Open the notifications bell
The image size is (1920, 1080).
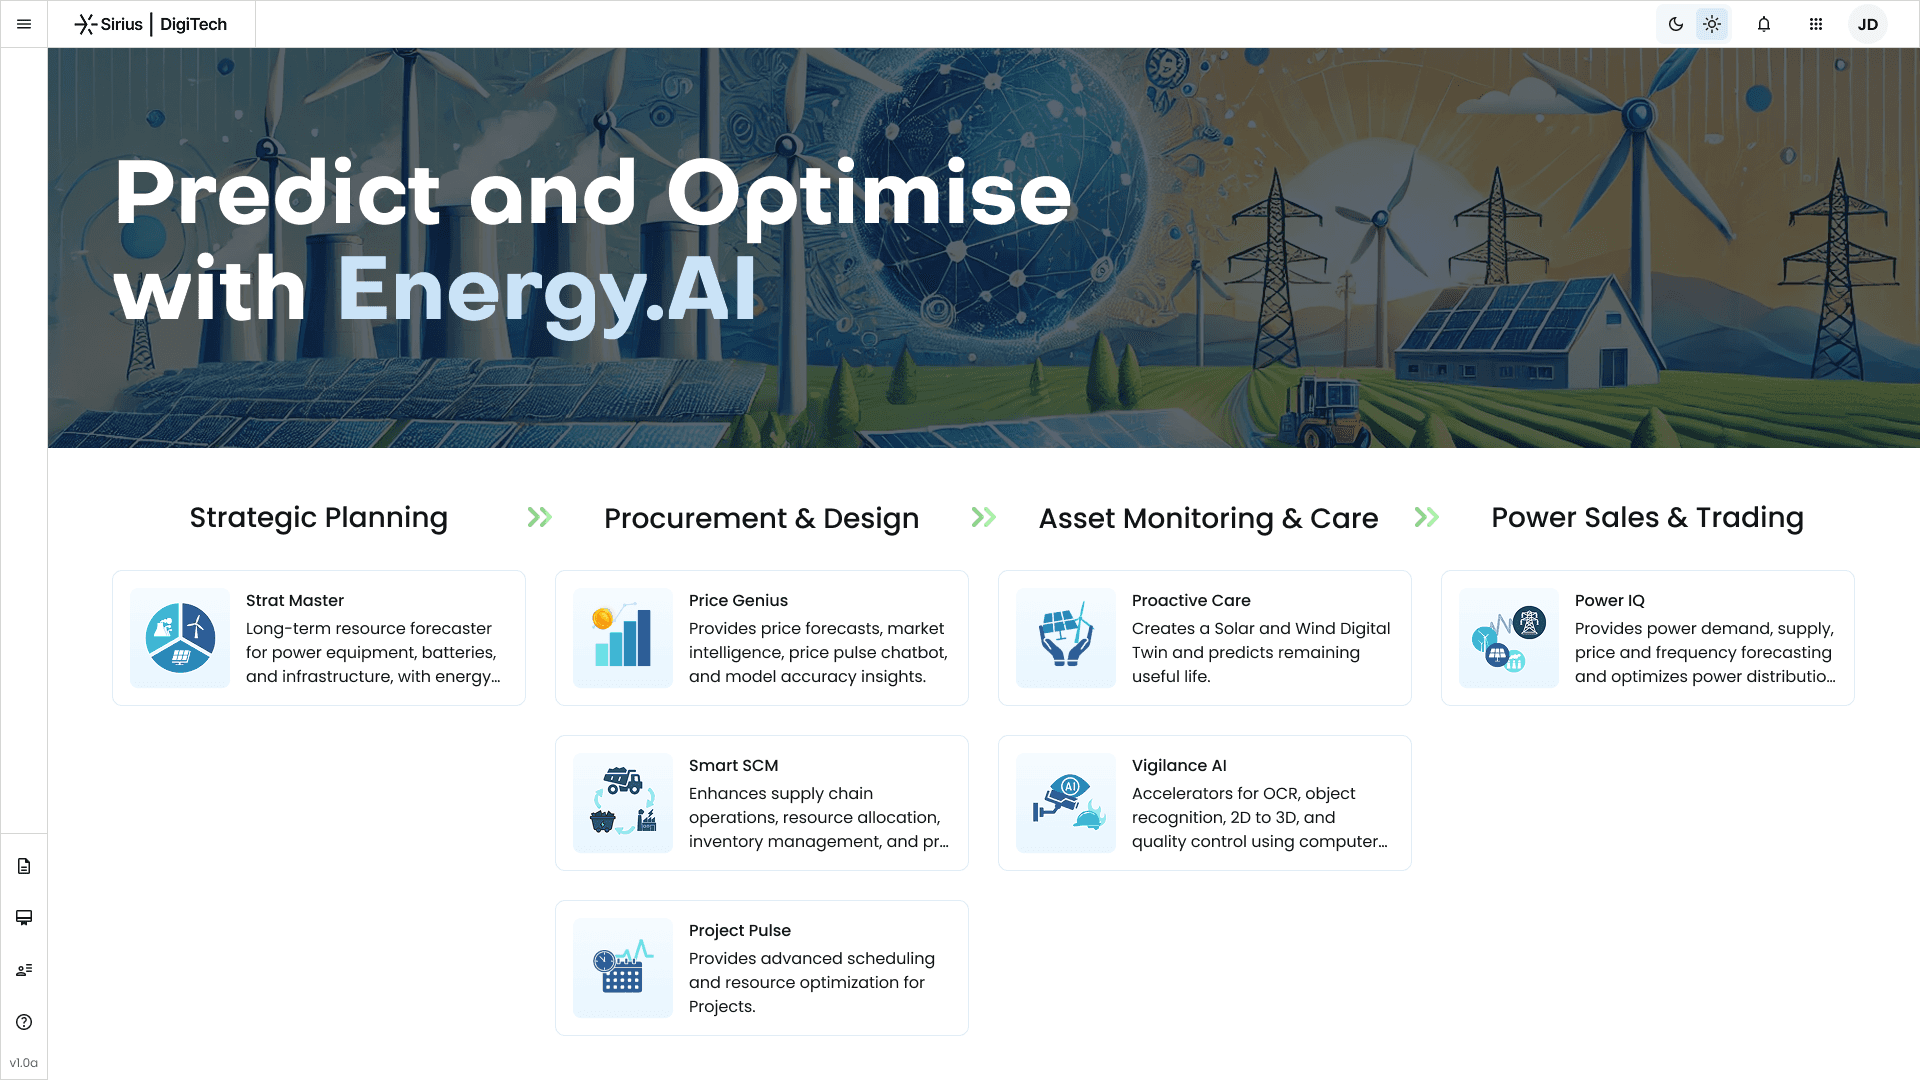[x=1764, y=24]
